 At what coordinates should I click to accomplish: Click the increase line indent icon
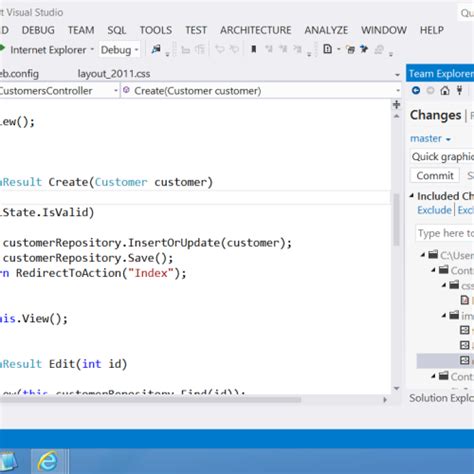(199, 50)
